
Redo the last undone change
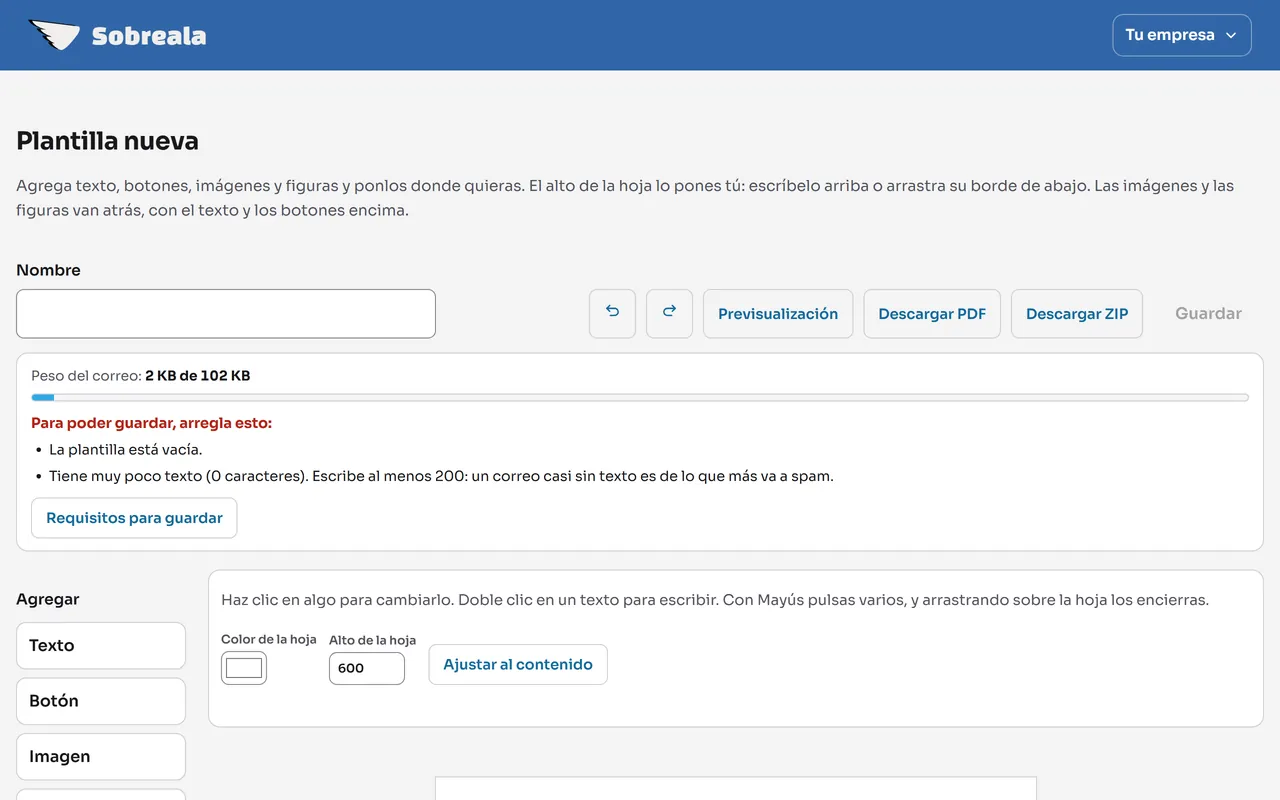tap(669, 314)
